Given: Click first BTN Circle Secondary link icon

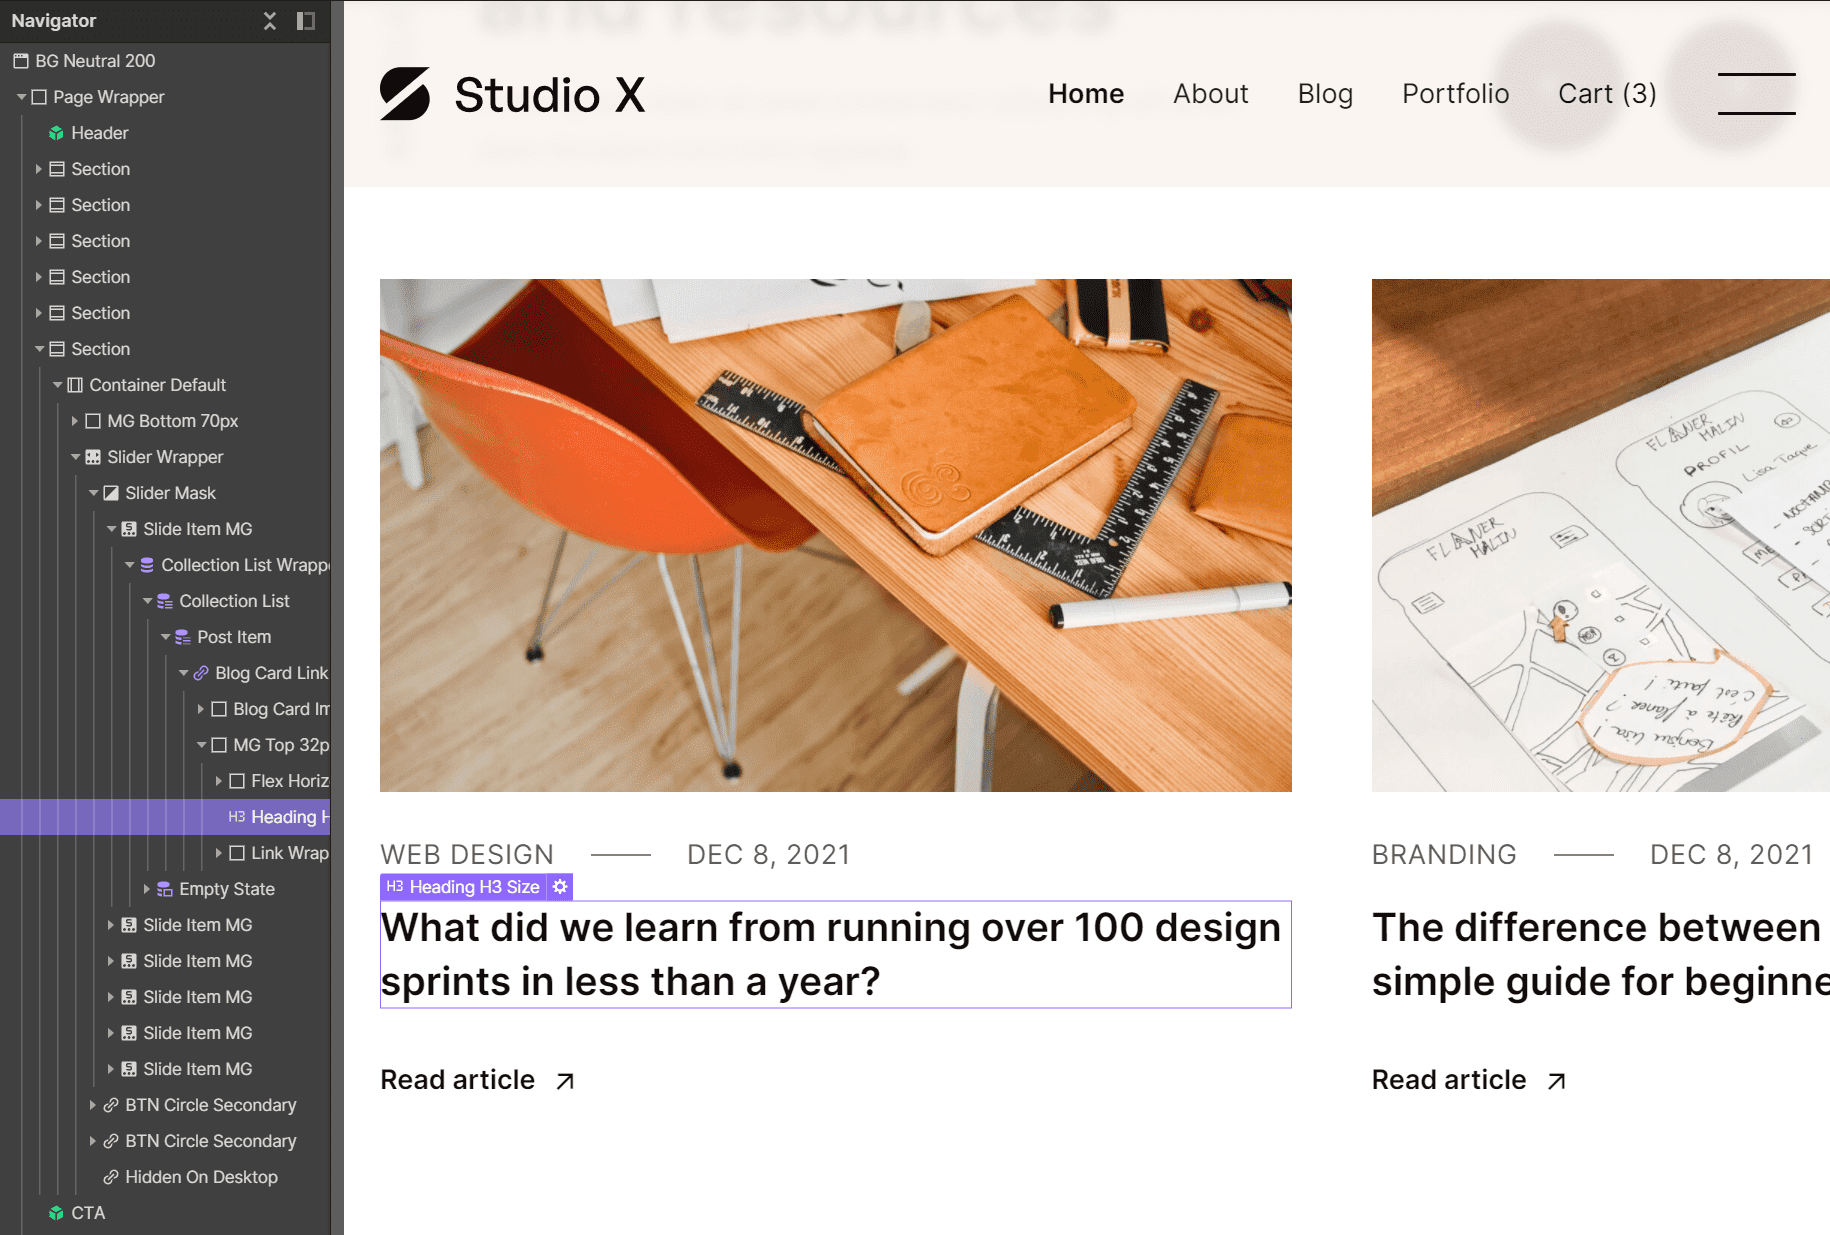Looking at the screenshot, I should click(111, 1105).
